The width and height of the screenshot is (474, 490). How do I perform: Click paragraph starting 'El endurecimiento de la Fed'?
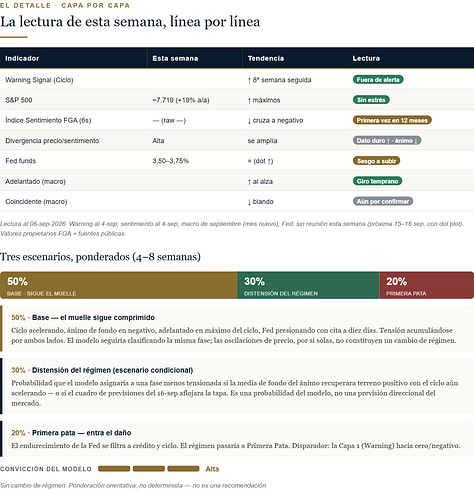(236, 446)
